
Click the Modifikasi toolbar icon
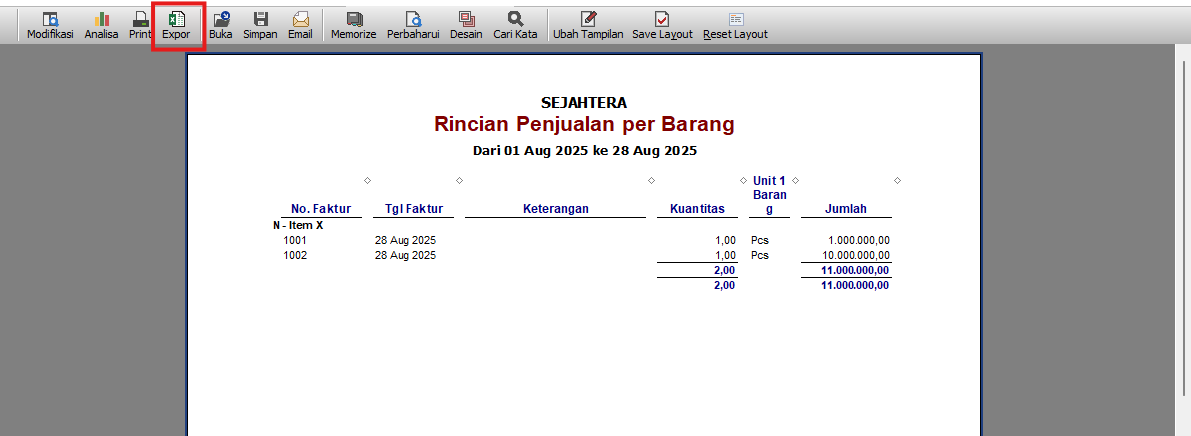point(50,25)
